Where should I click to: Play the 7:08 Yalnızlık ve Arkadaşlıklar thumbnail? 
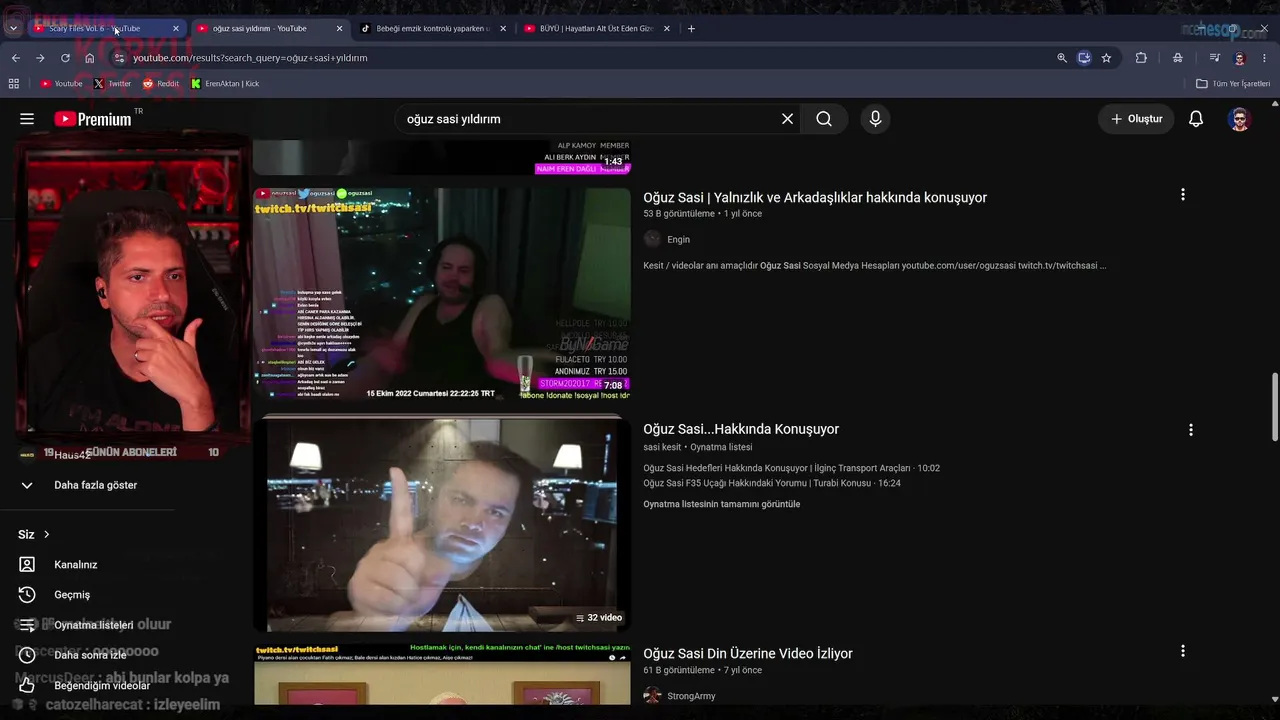(442, 294)
